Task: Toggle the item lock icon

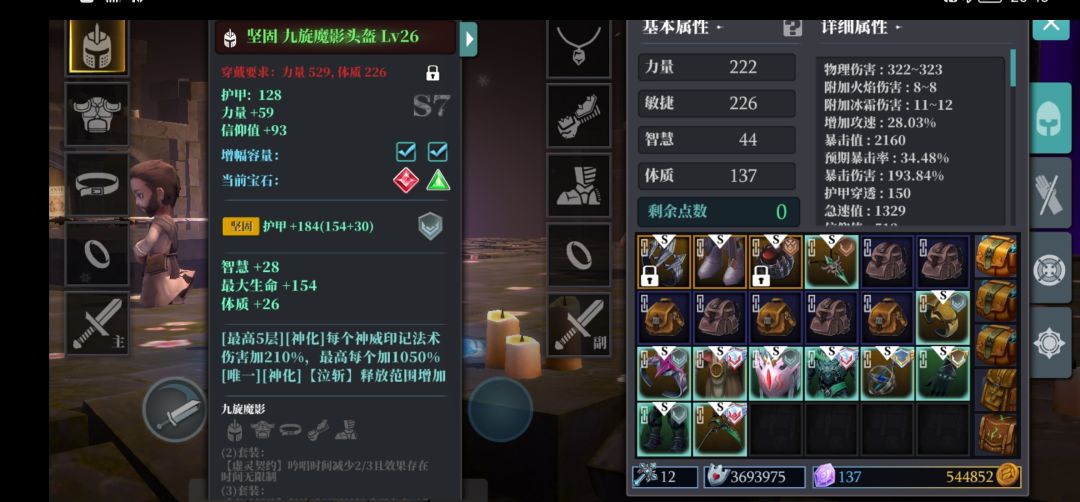Action: click(433, 72)
